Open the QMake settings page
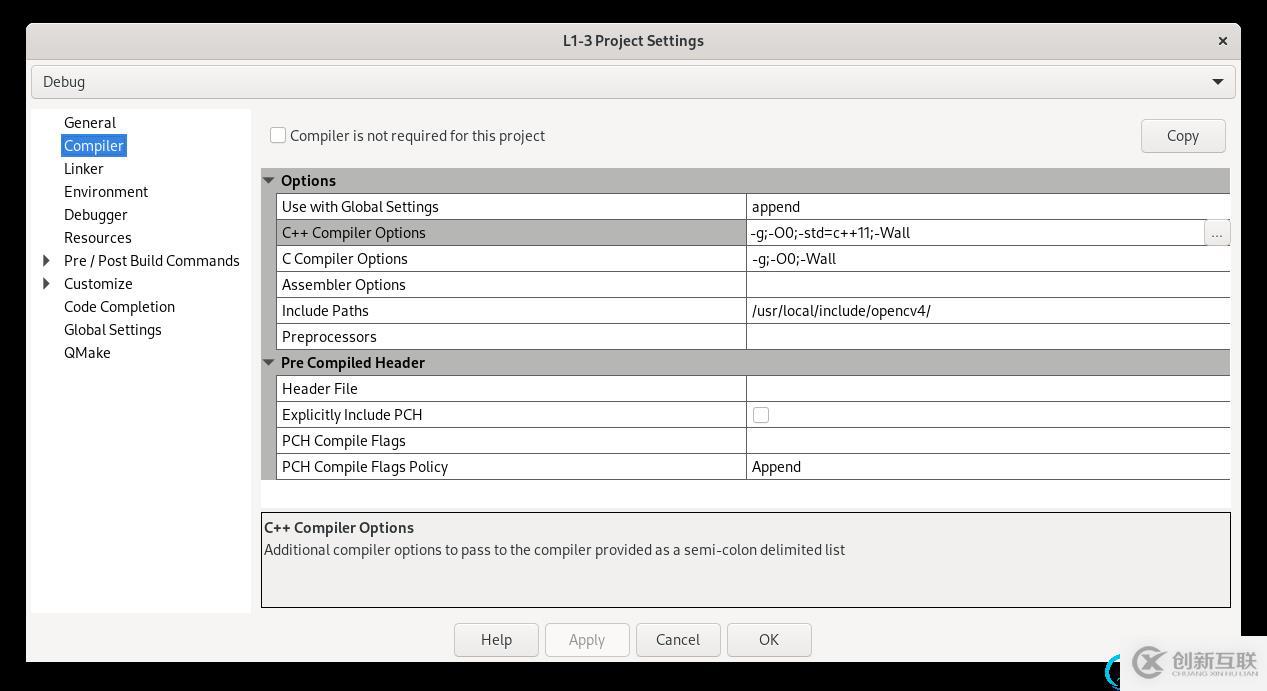This screenshot has height=691, width=1267. point(87,353)
